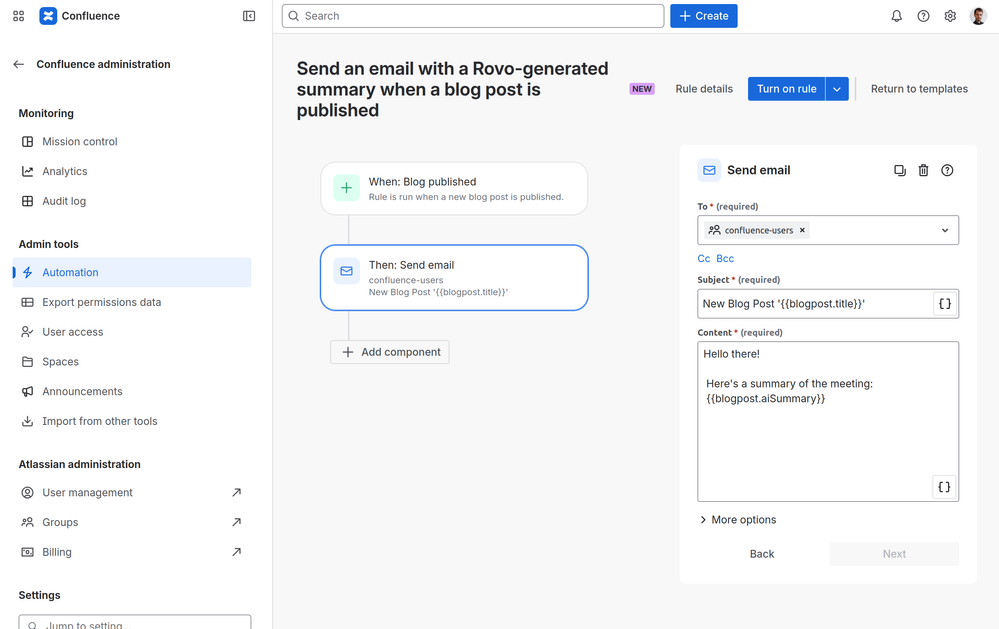Click the Import from other tools download icon
Screen dimensions: 999x629
coord(27,421)
